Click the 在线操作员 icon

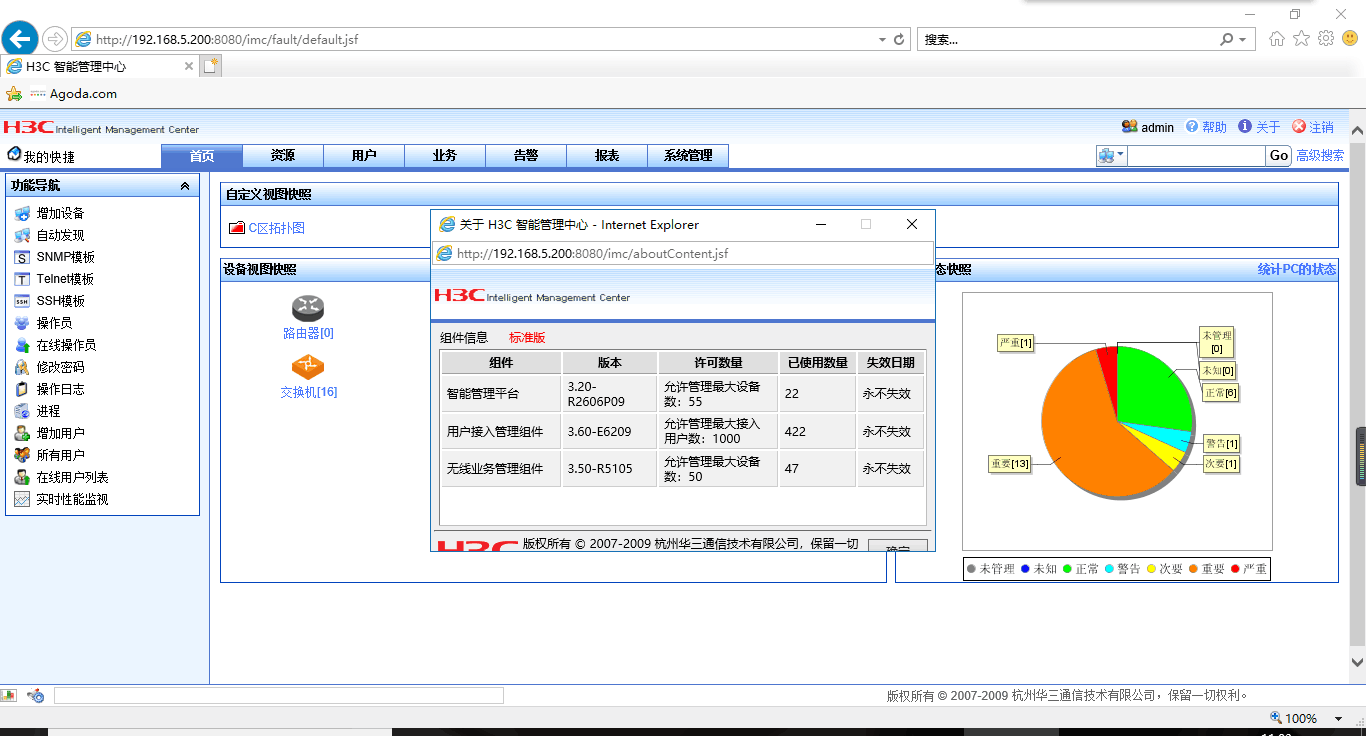click(x=22, y=345)
